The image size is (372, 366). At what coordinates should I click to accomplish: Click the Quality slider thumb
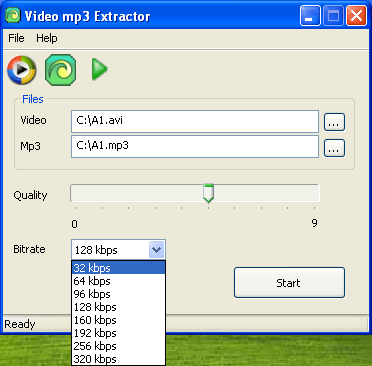click(209, 193)
